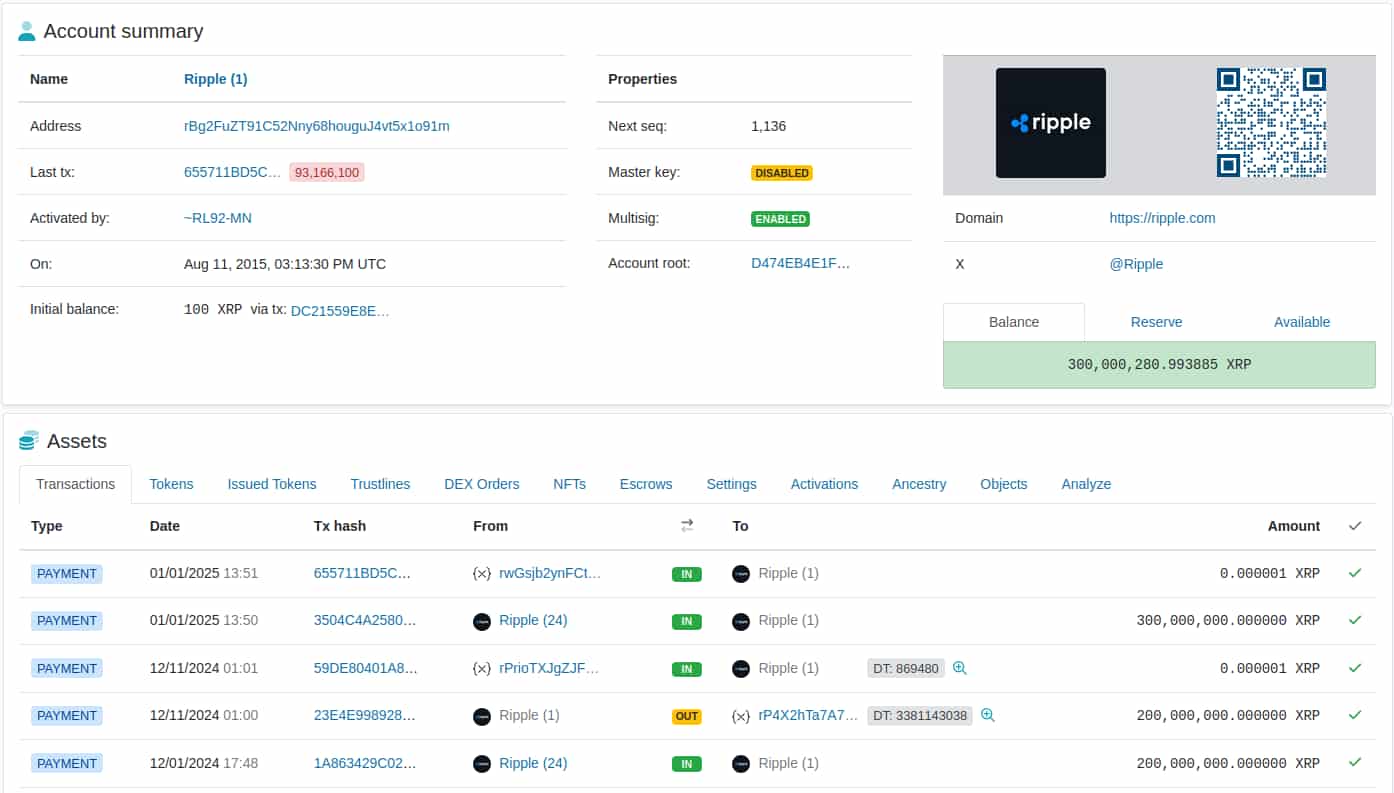This screenshot has height=793, width=1394.
Task: Open the https://ripple.com domain link
Action: 1162,218
